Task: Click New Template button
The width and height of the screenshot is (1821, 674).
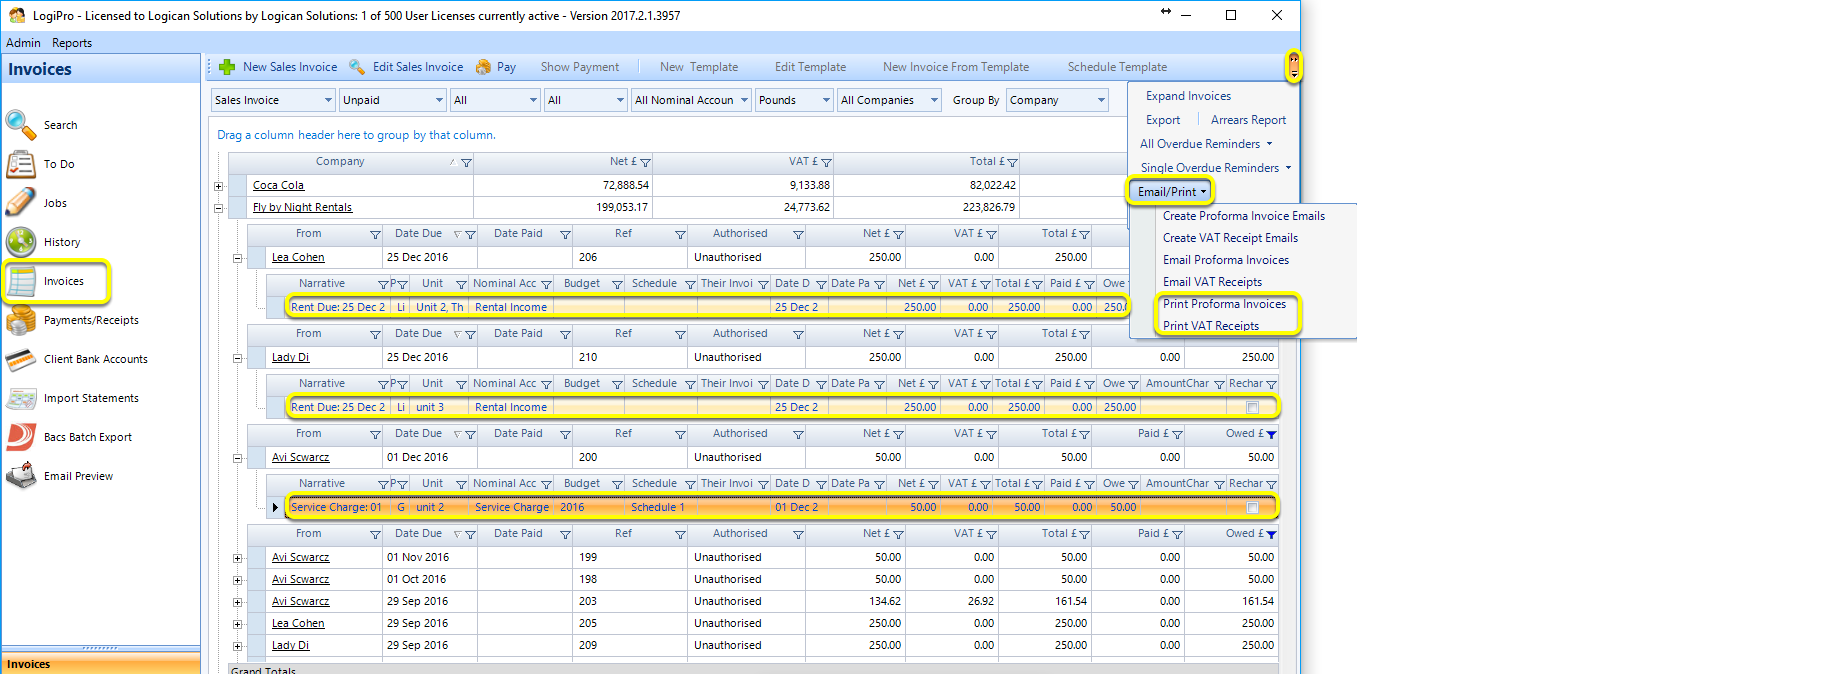Action: pyautogui.click(x=699, y=67)
